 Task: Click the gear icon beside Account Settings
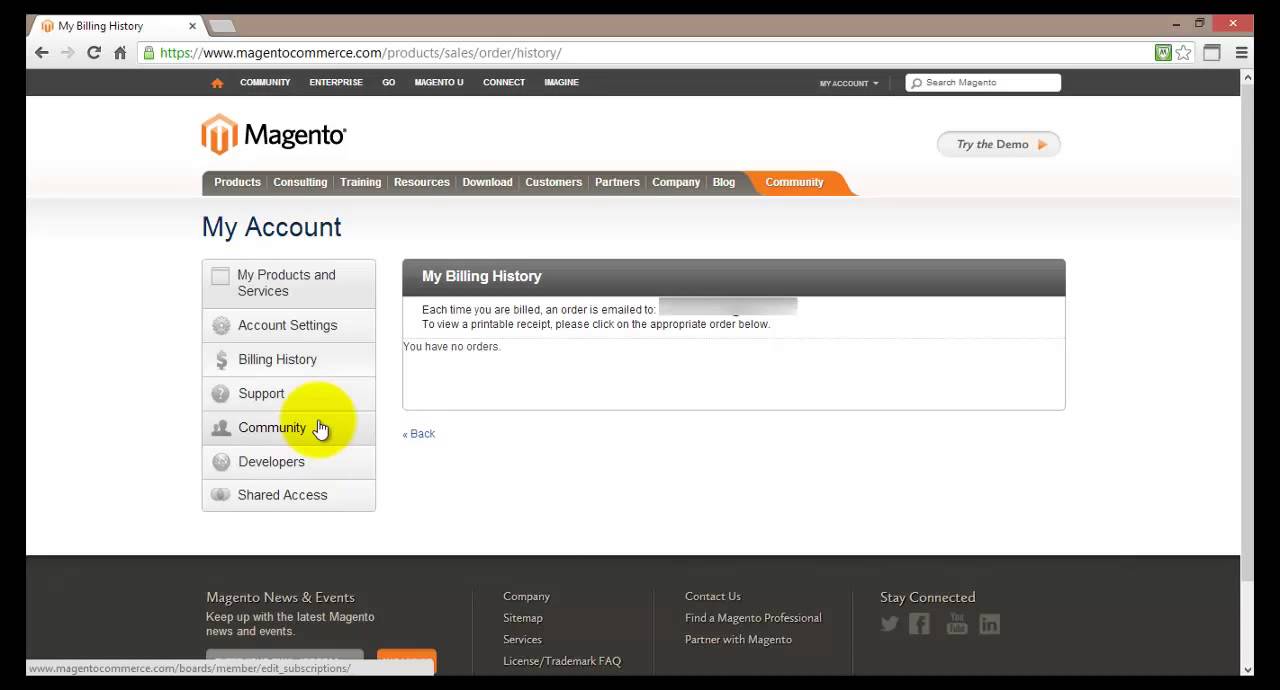point(221,325)
